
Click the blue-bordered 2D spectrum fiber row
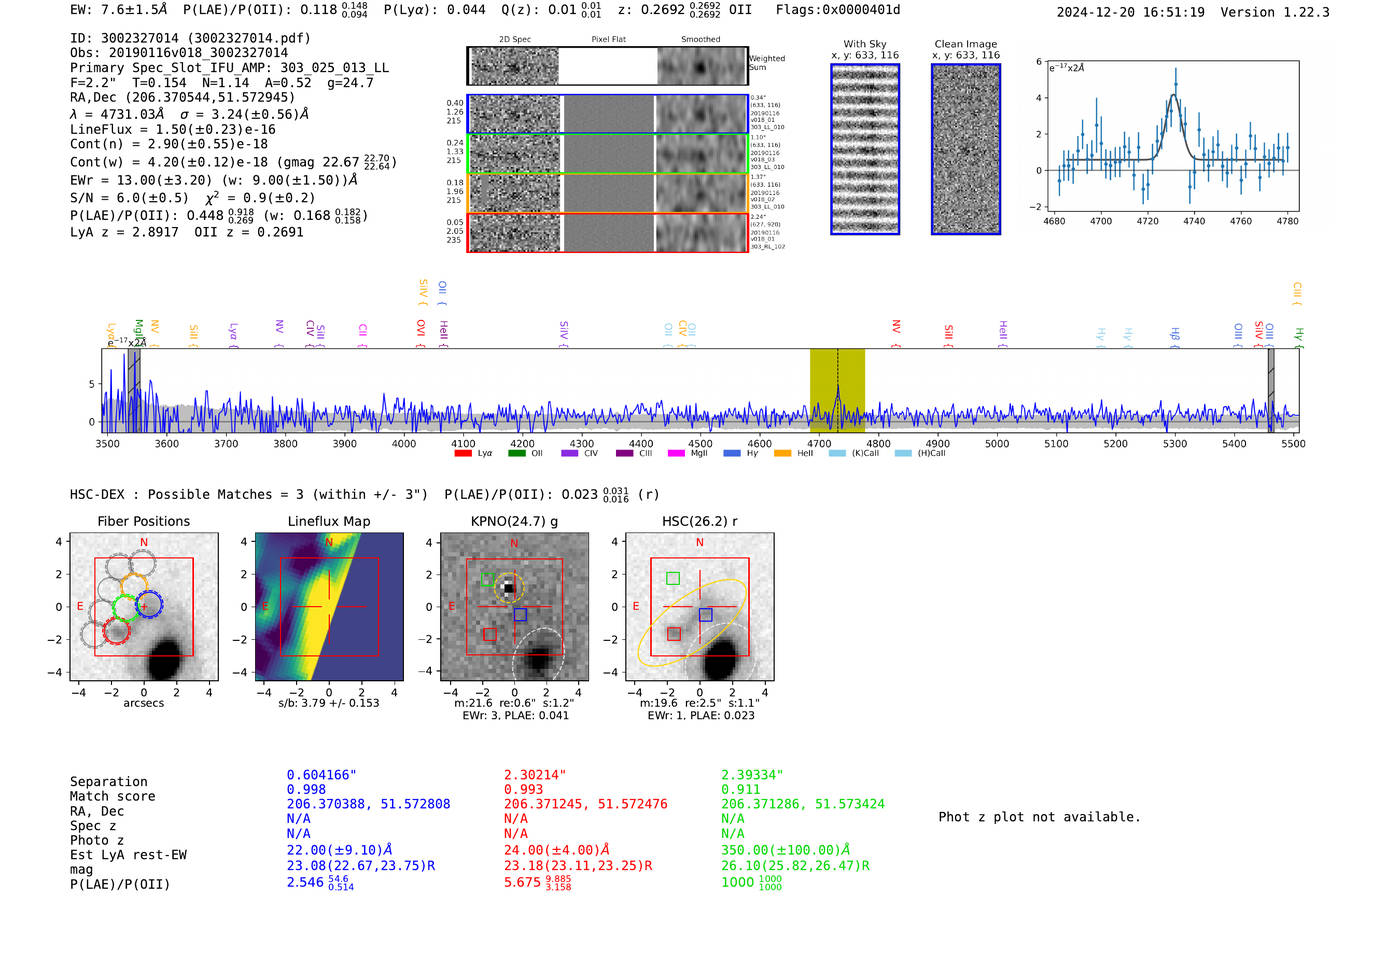608,114
